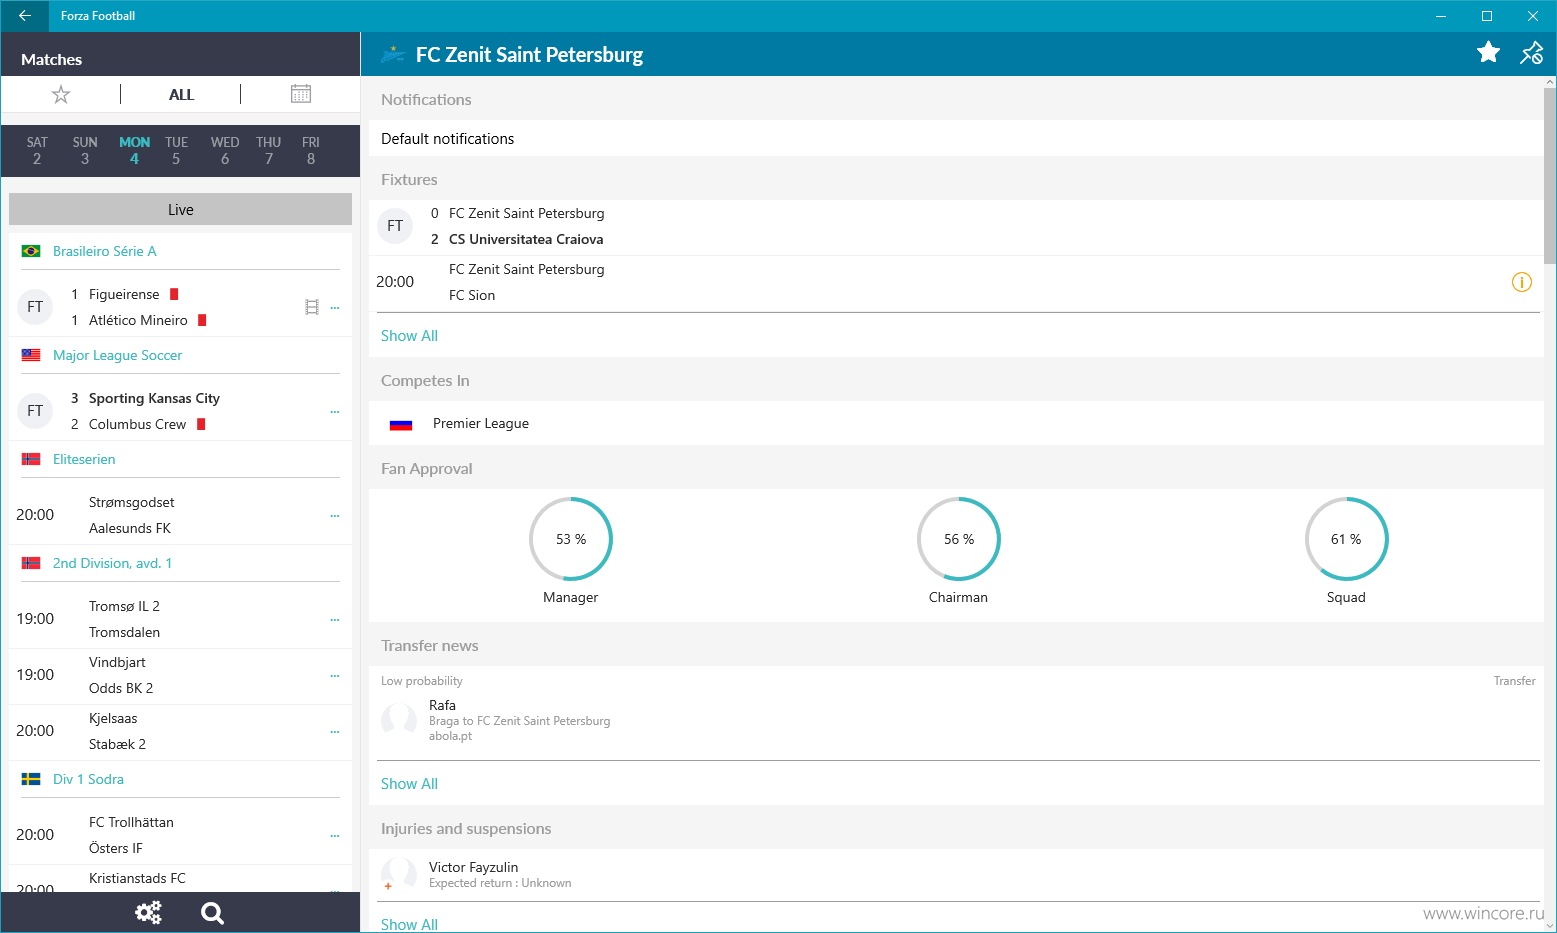Open Brasileiro Série A league

105,251
